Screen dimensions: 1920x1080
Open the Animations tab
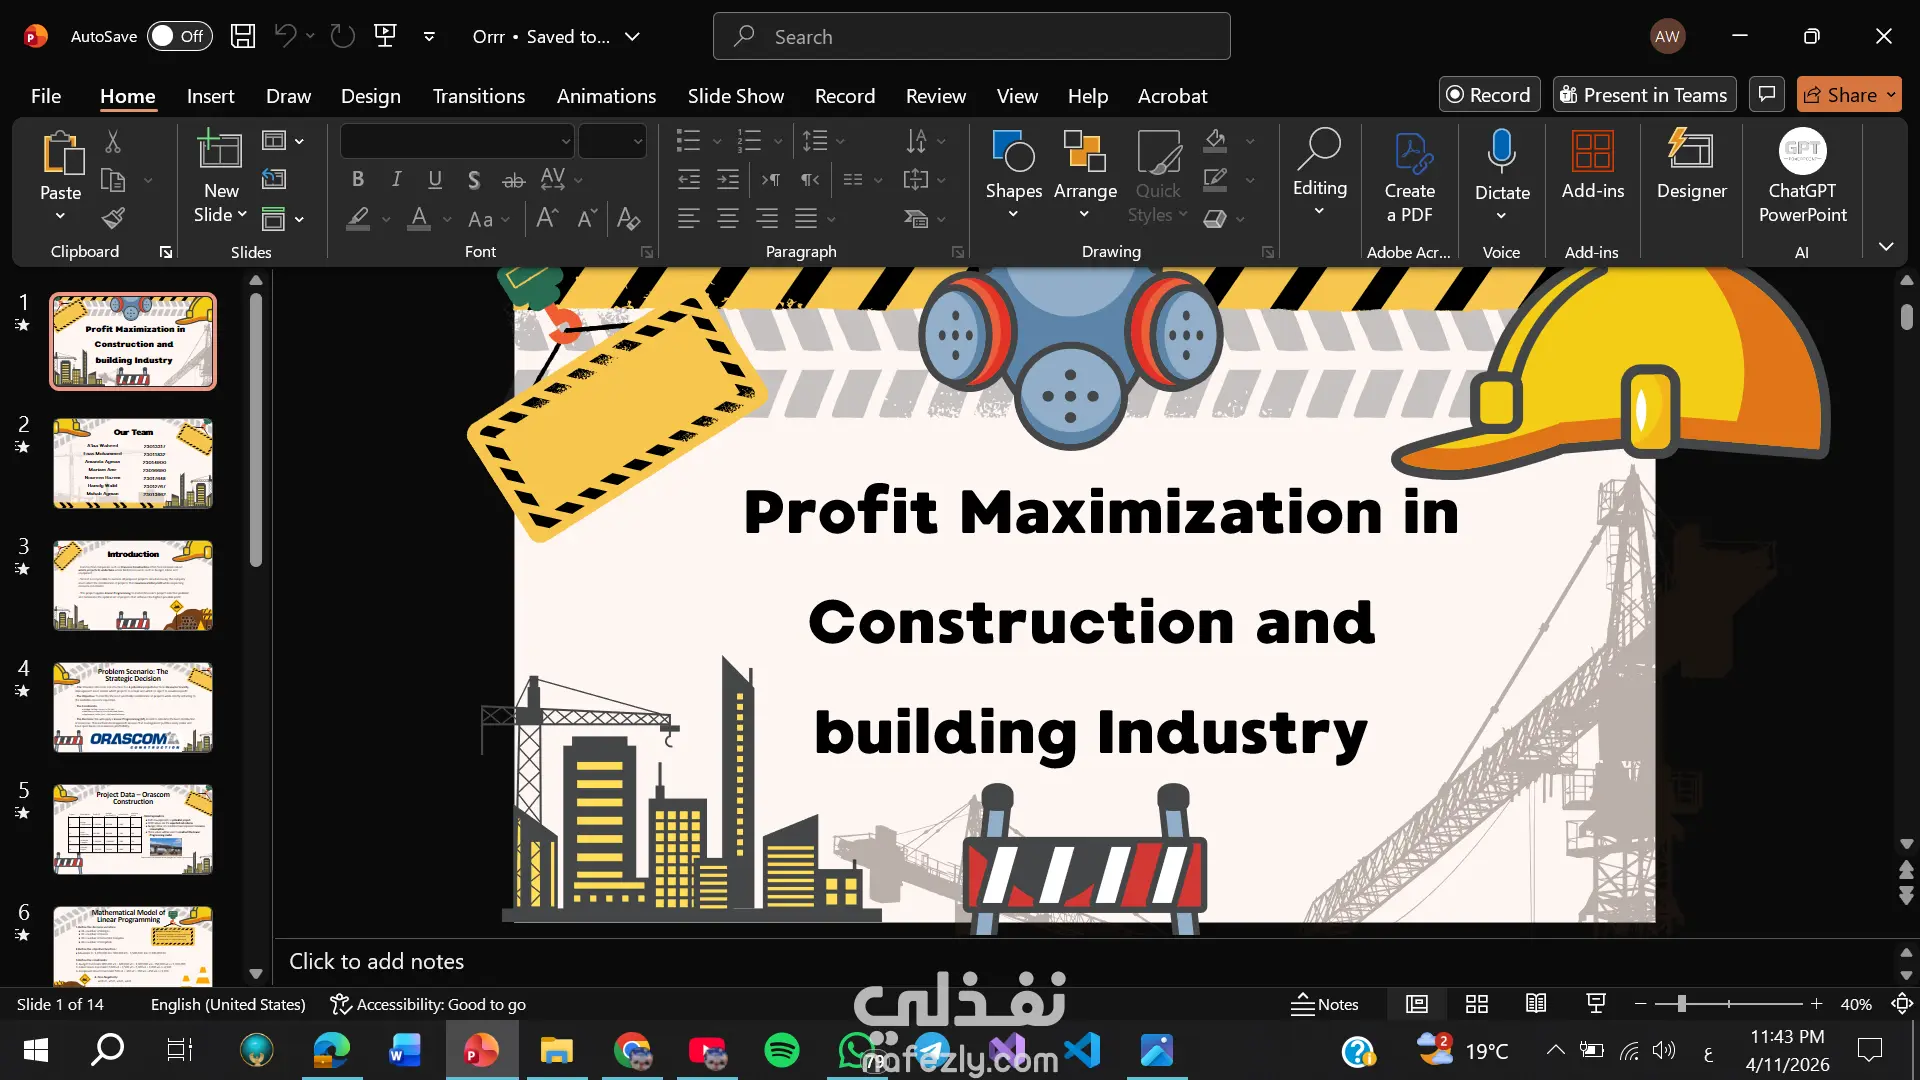606,96
